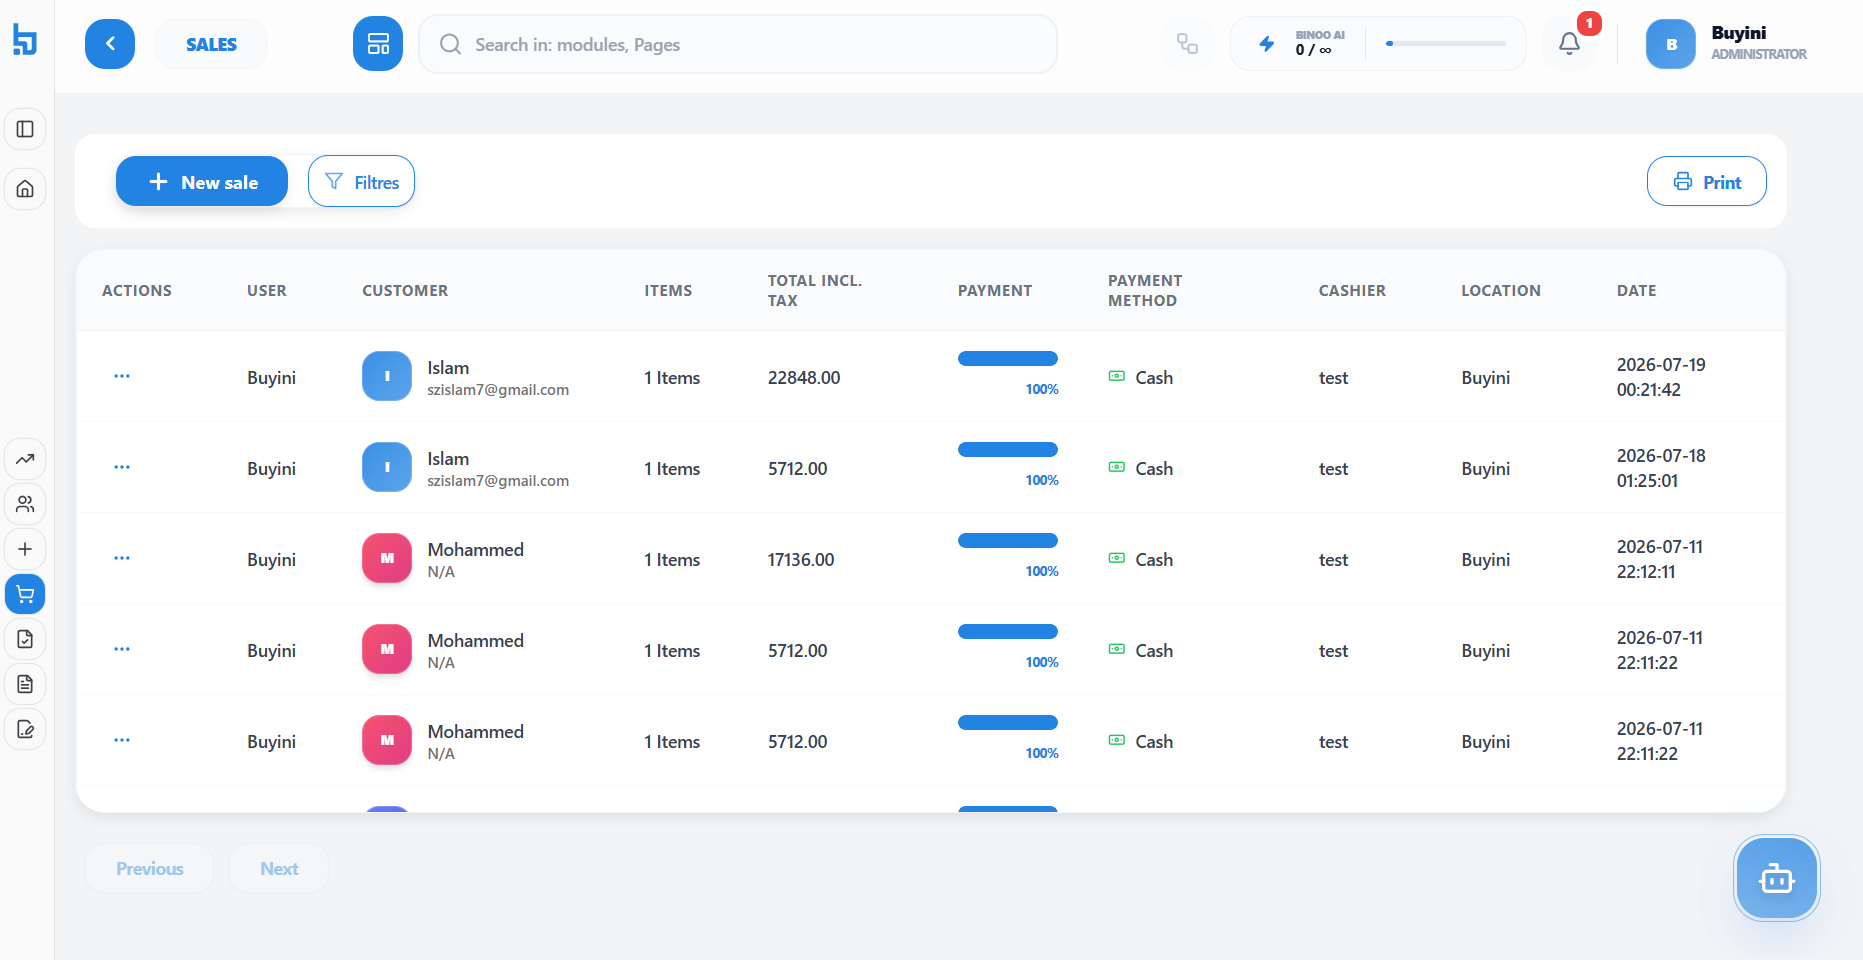This screenshot has height=960, width=1863.
Task: Open actions menu for the 22848.00 sale
Action: click(x=122, y=377)
